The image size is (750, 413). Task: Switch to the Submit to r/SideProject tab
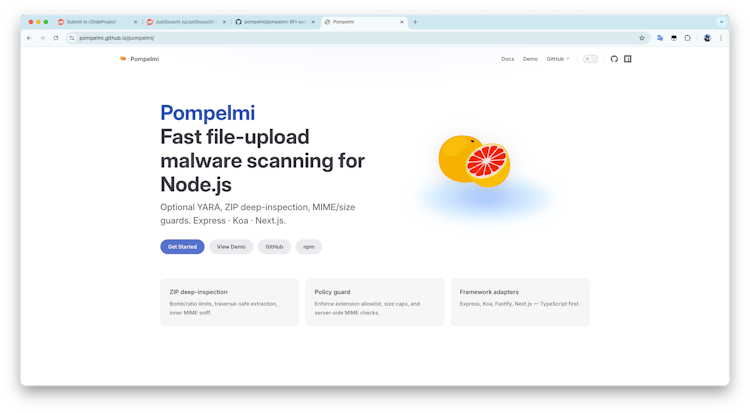[97, 21]
